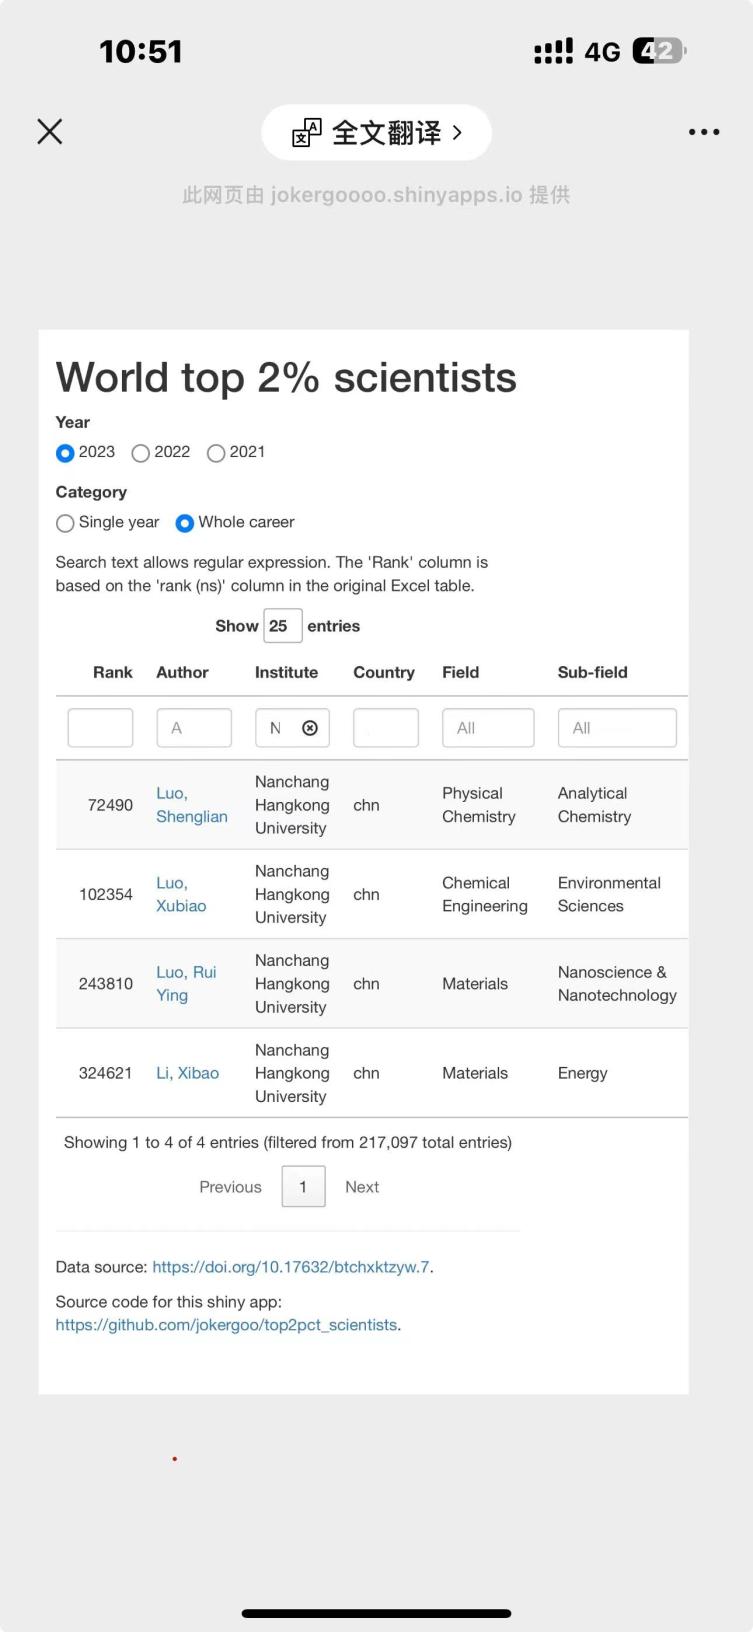Tap the full-text translate icon
The height and width of the screenshot is (1632, 753).
coord(307,133)
